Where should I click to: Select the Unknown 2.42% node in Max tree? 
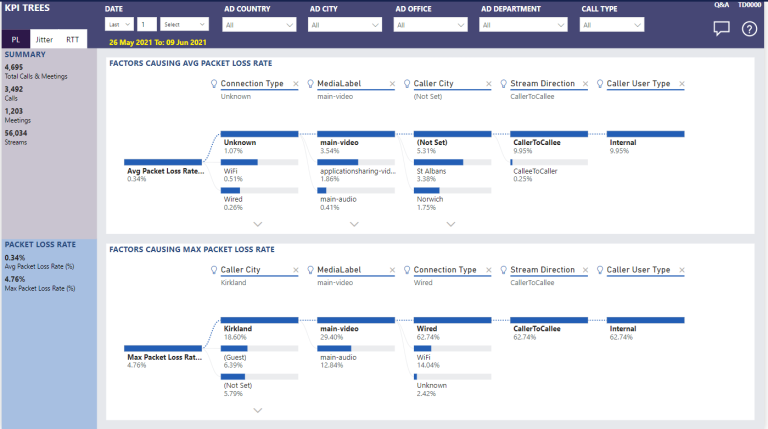453,385
